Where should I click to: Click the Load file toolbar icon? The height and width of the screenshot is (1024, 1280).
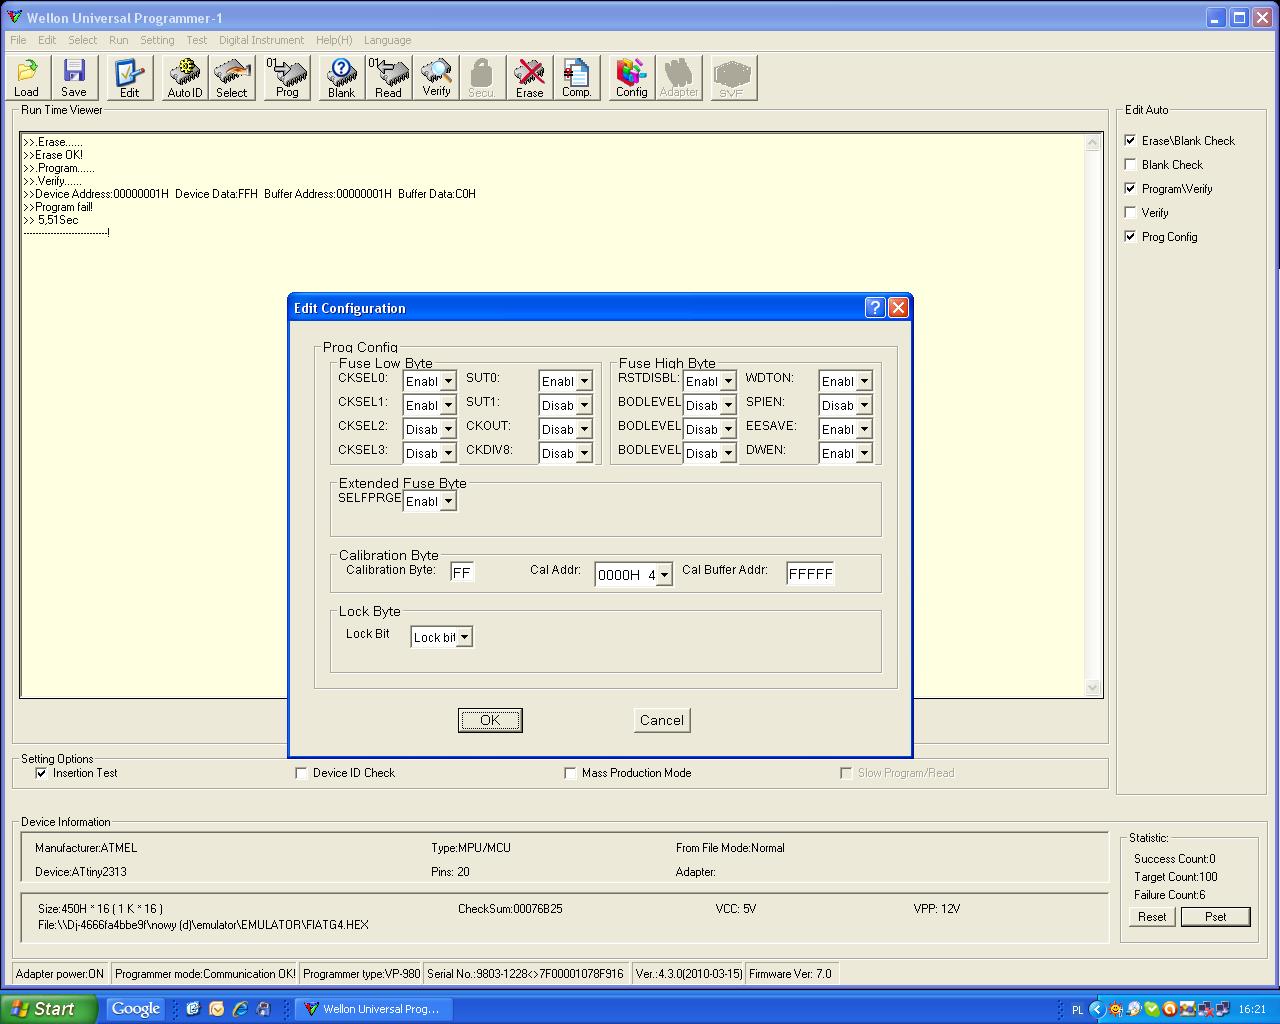pos(27,78)
